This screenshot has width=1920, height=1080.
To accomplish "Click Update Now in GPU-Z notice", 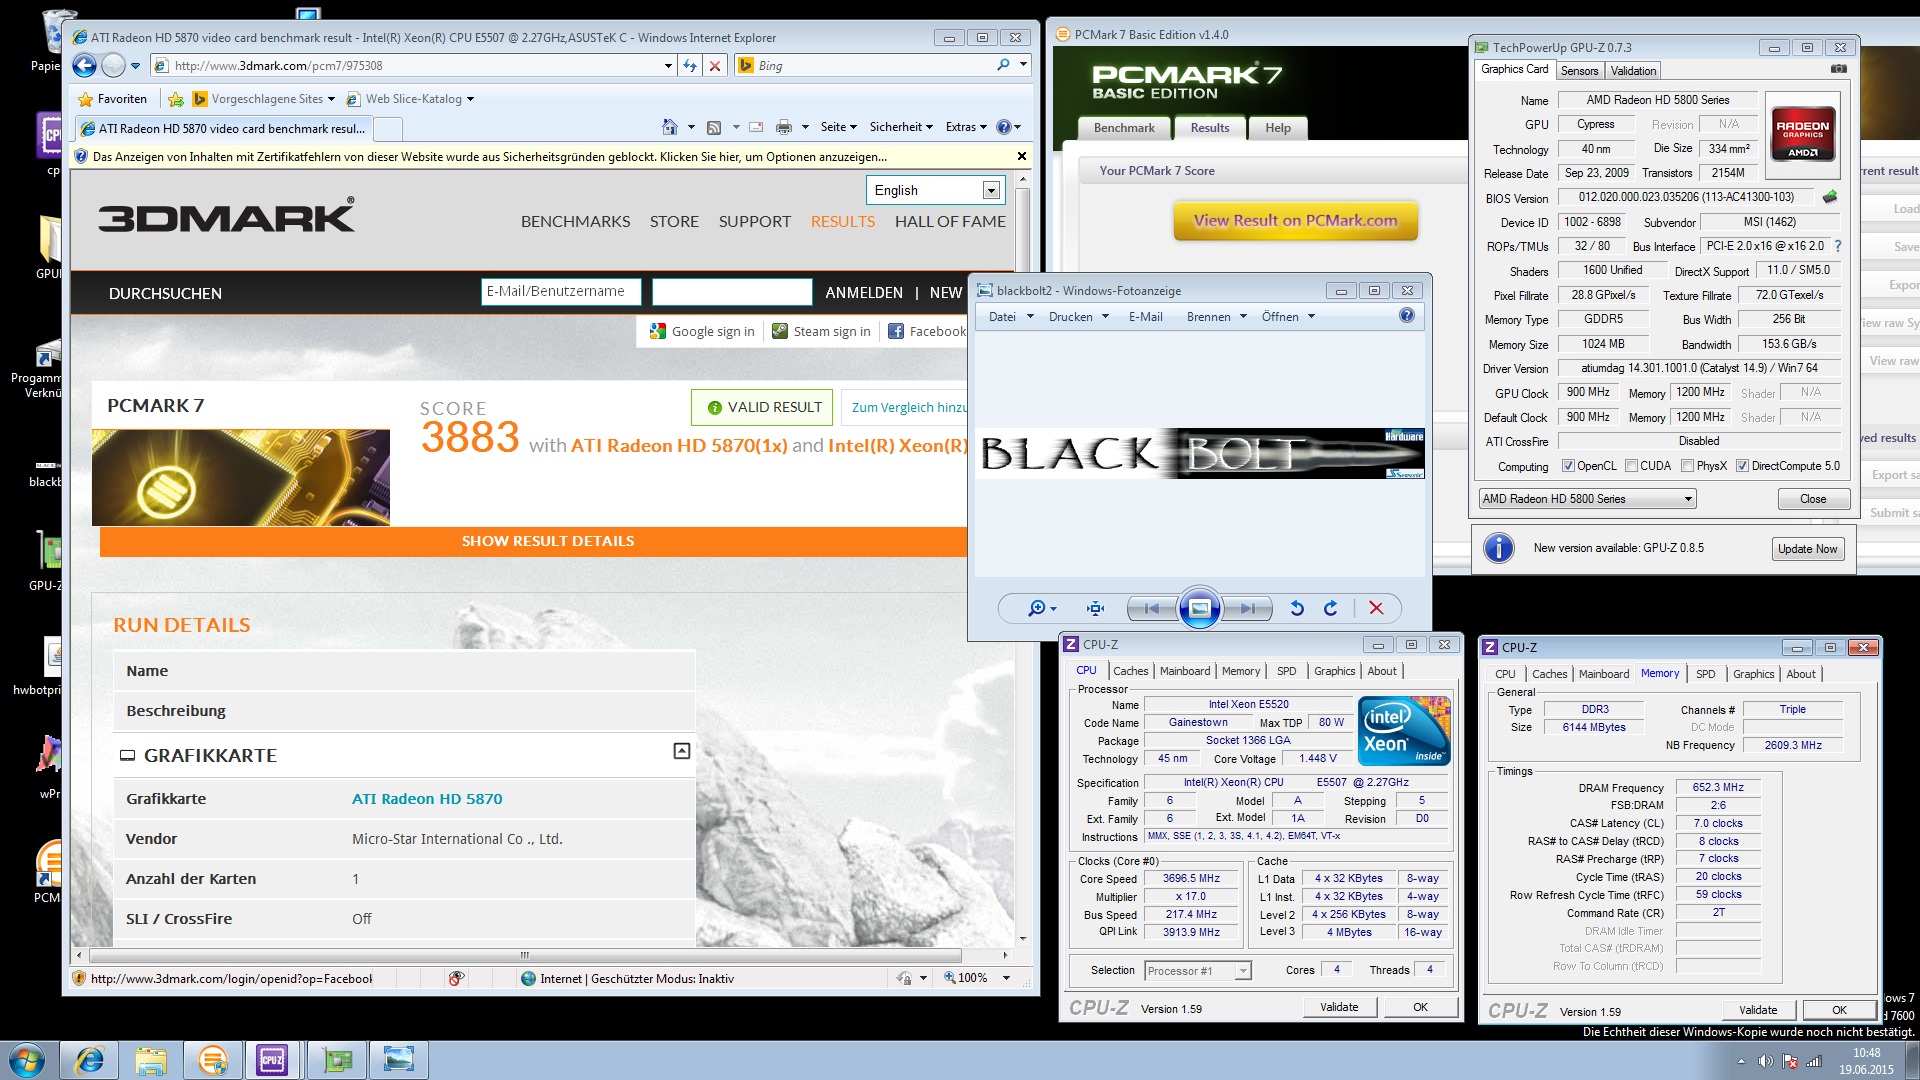I will click(1807, 549).
